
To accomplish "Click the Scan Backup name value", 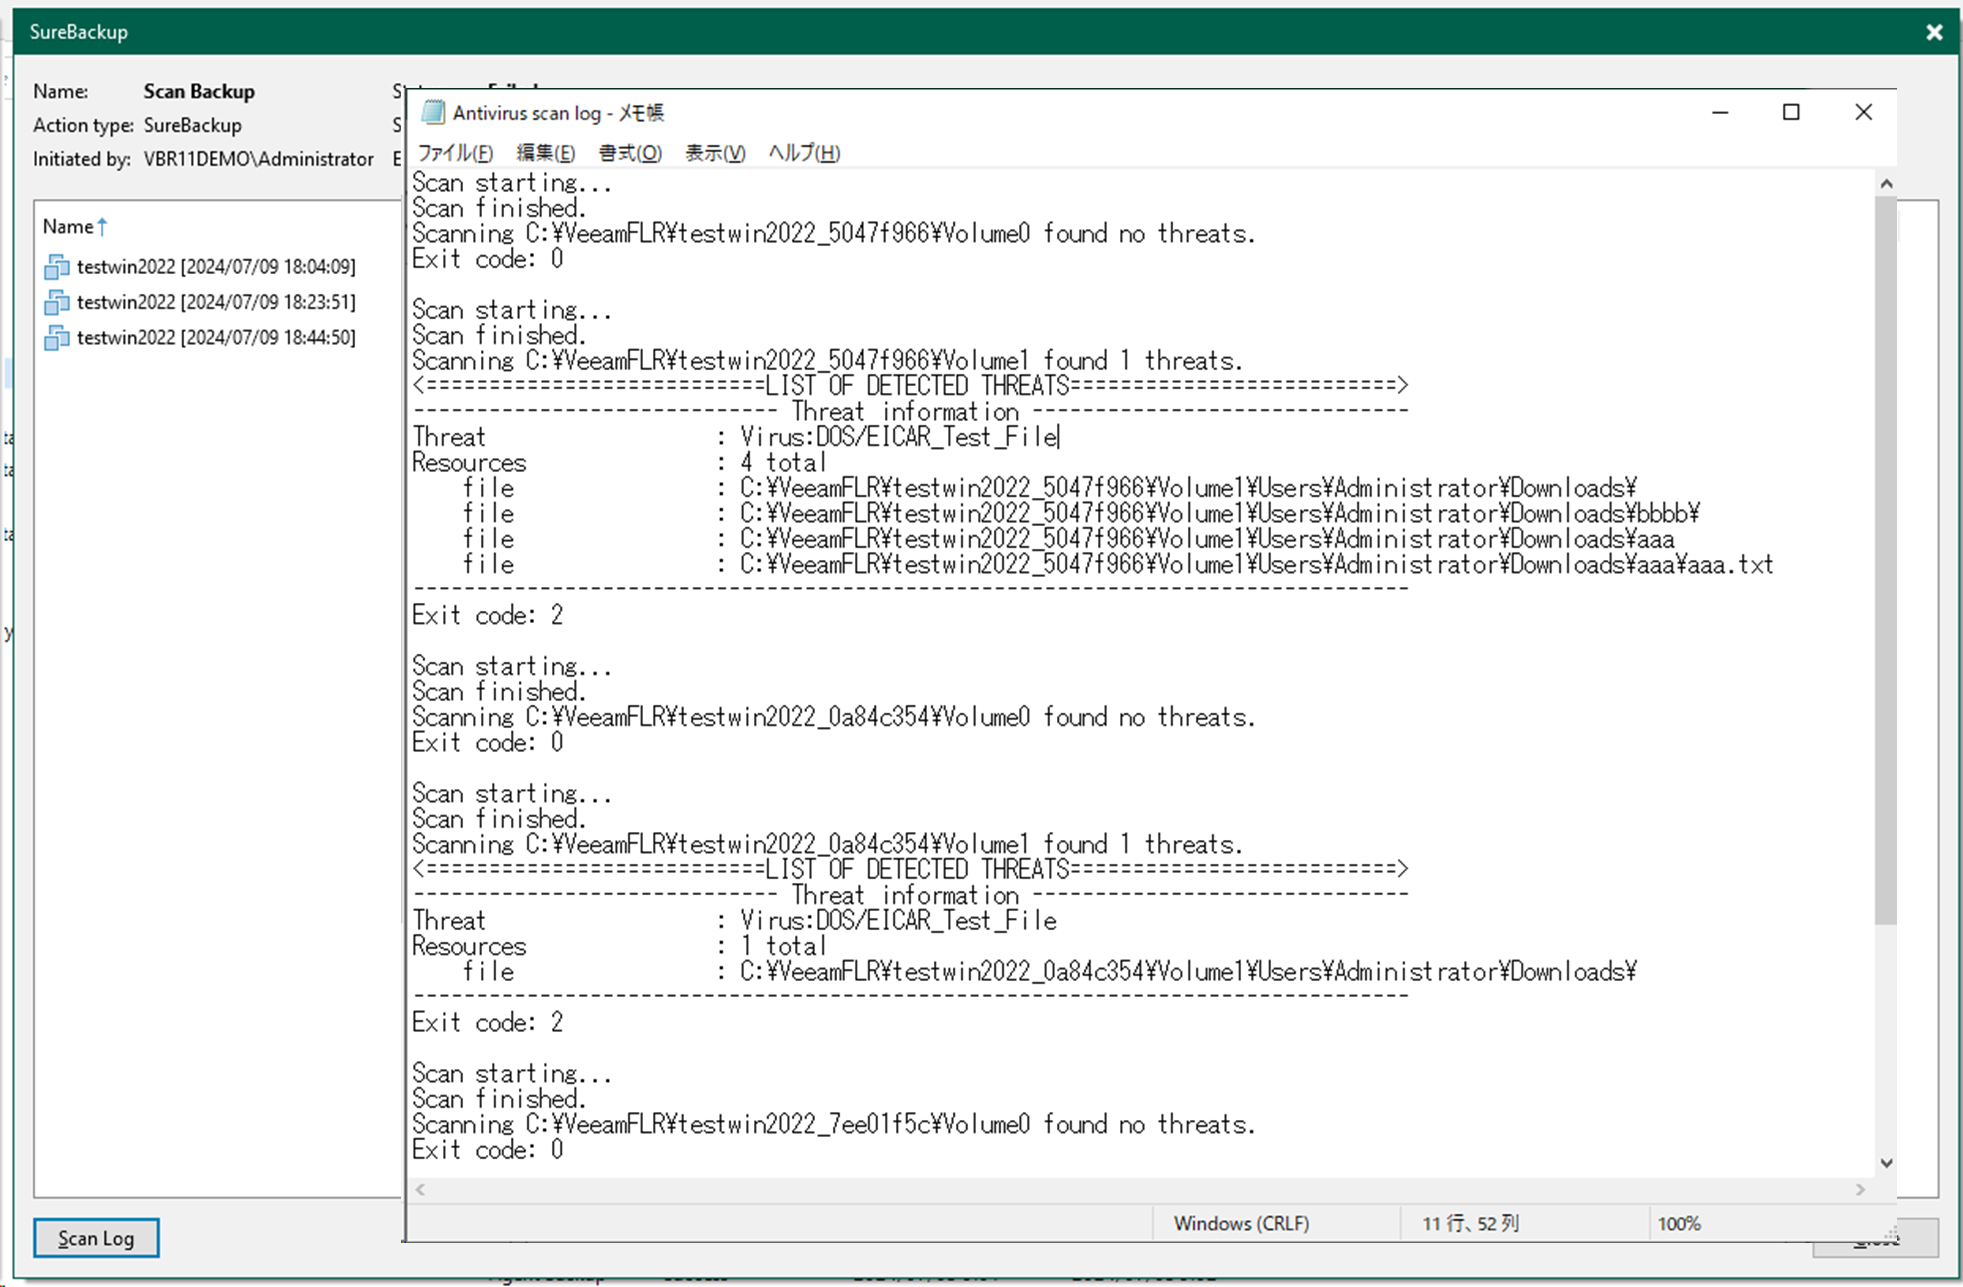I will point(199,91).
